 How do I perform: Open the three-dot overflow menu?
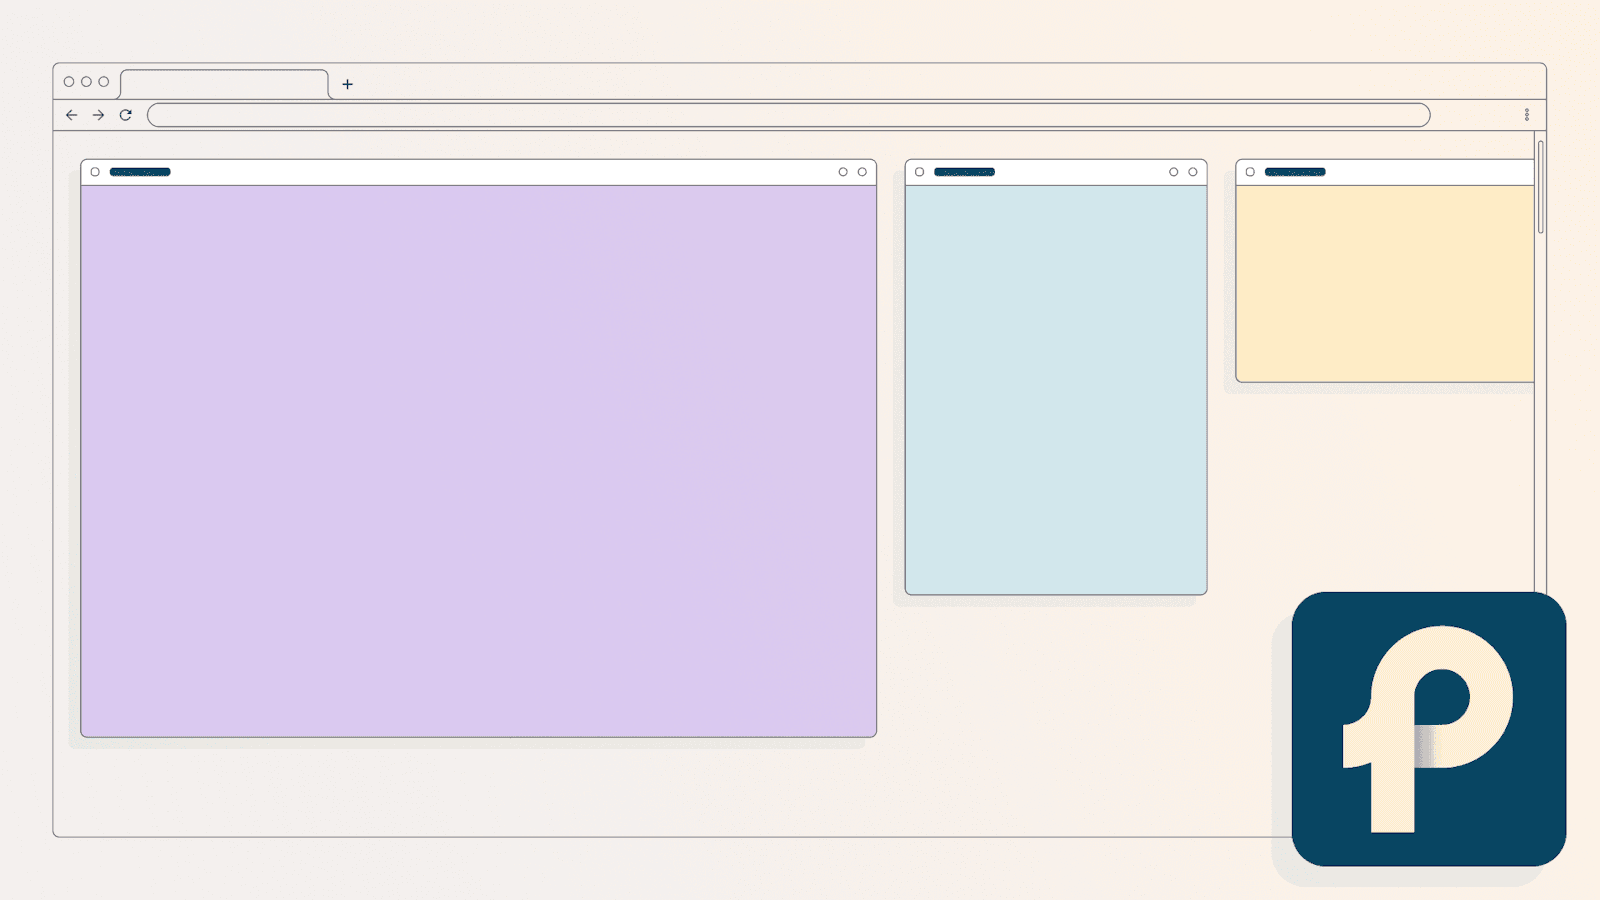click(1528, 113)
